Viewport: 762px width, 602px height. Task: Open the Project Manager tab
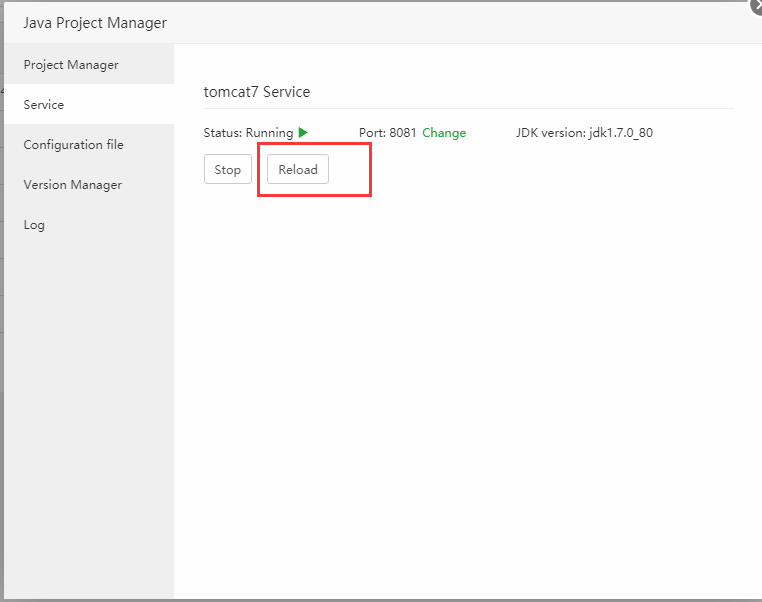point(89,65)
